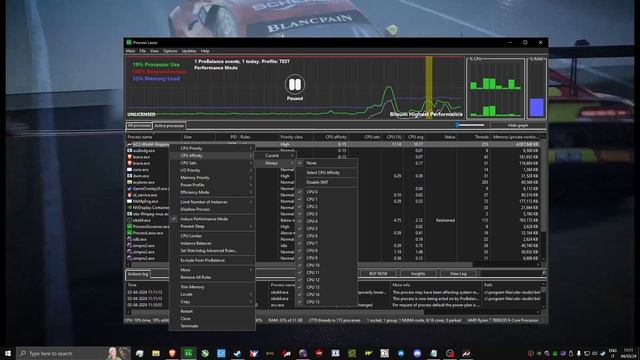The width and height of the screenshot is (640, 360).
Task: Adjust the graph slider beside Hide graph
Action: tap(470, 125)
